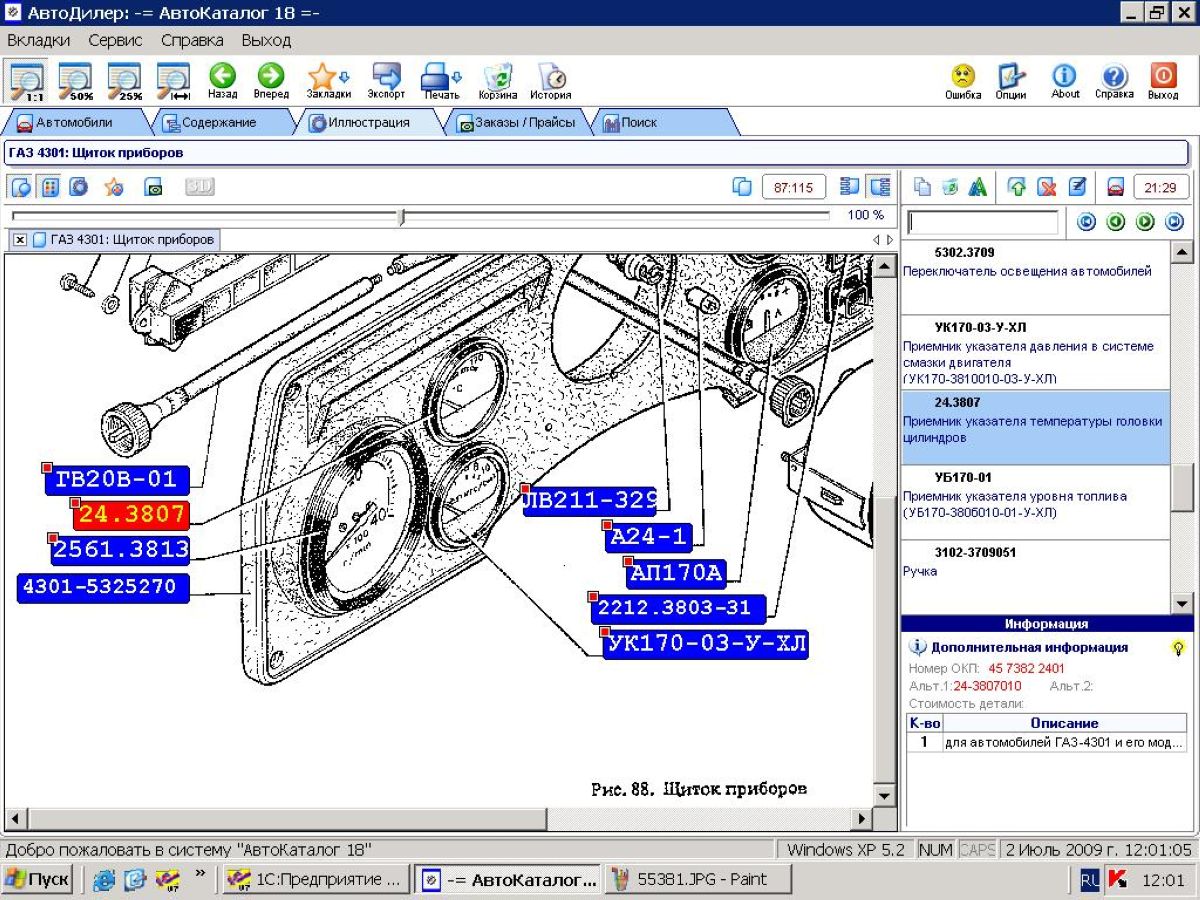The width and height of the screenshot is (1200, 900).
Task: Set illustration zoom to 1:1
Action: click(x=26, y=80)
